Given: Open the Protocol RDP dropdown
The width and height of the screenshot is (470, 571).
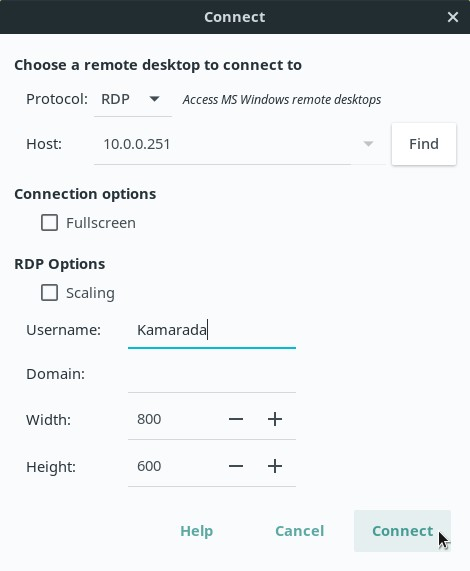Looking at the screenshot, I should point(133,99).
